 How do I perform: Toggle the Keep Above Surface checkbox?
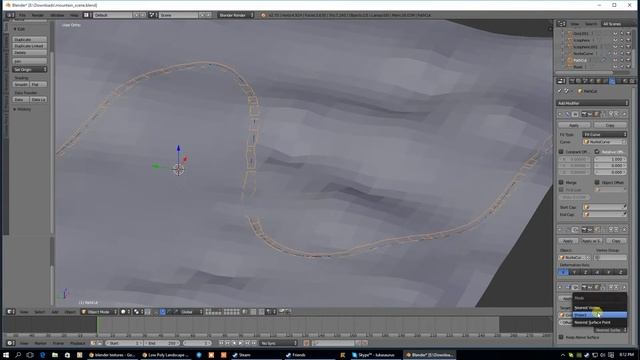tap(561, 337)
